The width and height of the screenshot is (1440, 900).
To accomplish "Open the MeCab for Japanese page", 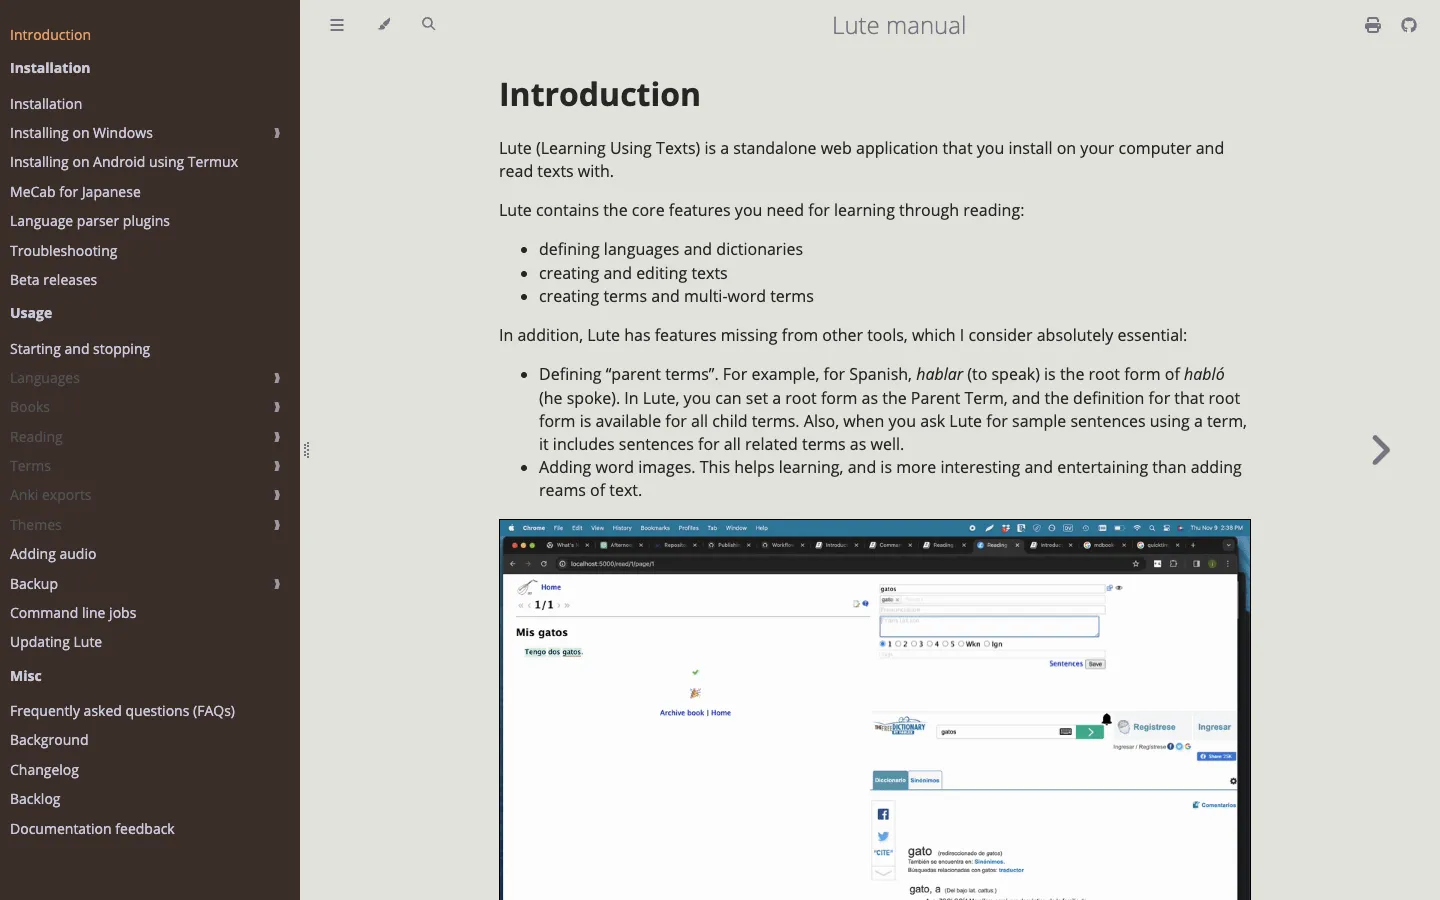I will coord(75,192).
